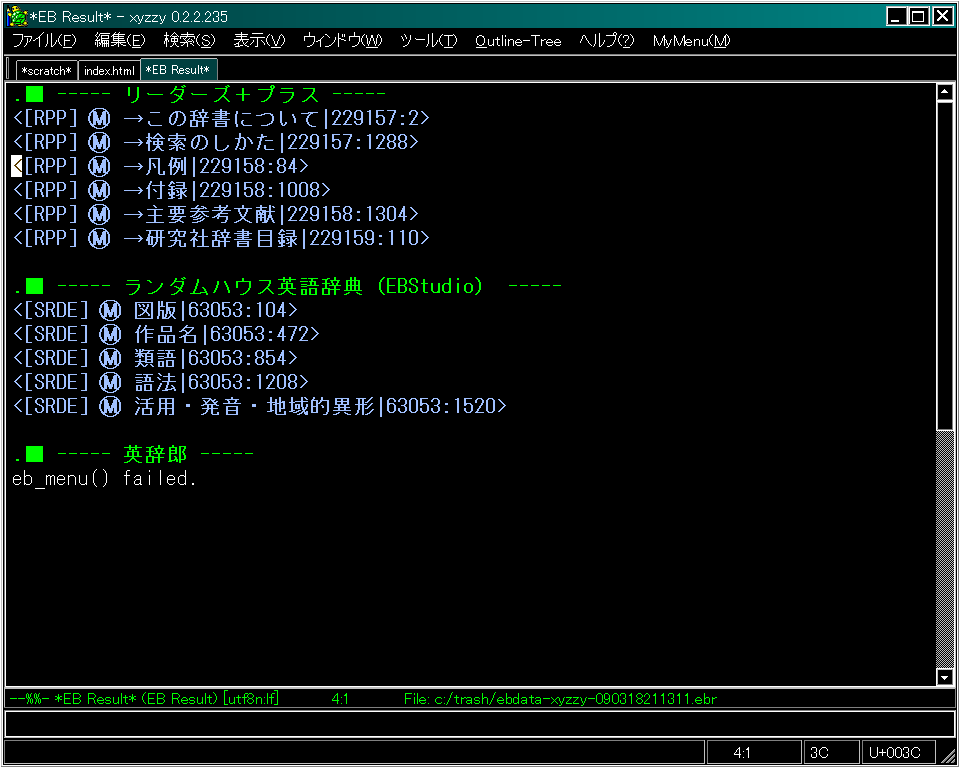Screen dimensions: 960x768
Task: Open the Outline-Tree menu
Action: click(518, 41)
